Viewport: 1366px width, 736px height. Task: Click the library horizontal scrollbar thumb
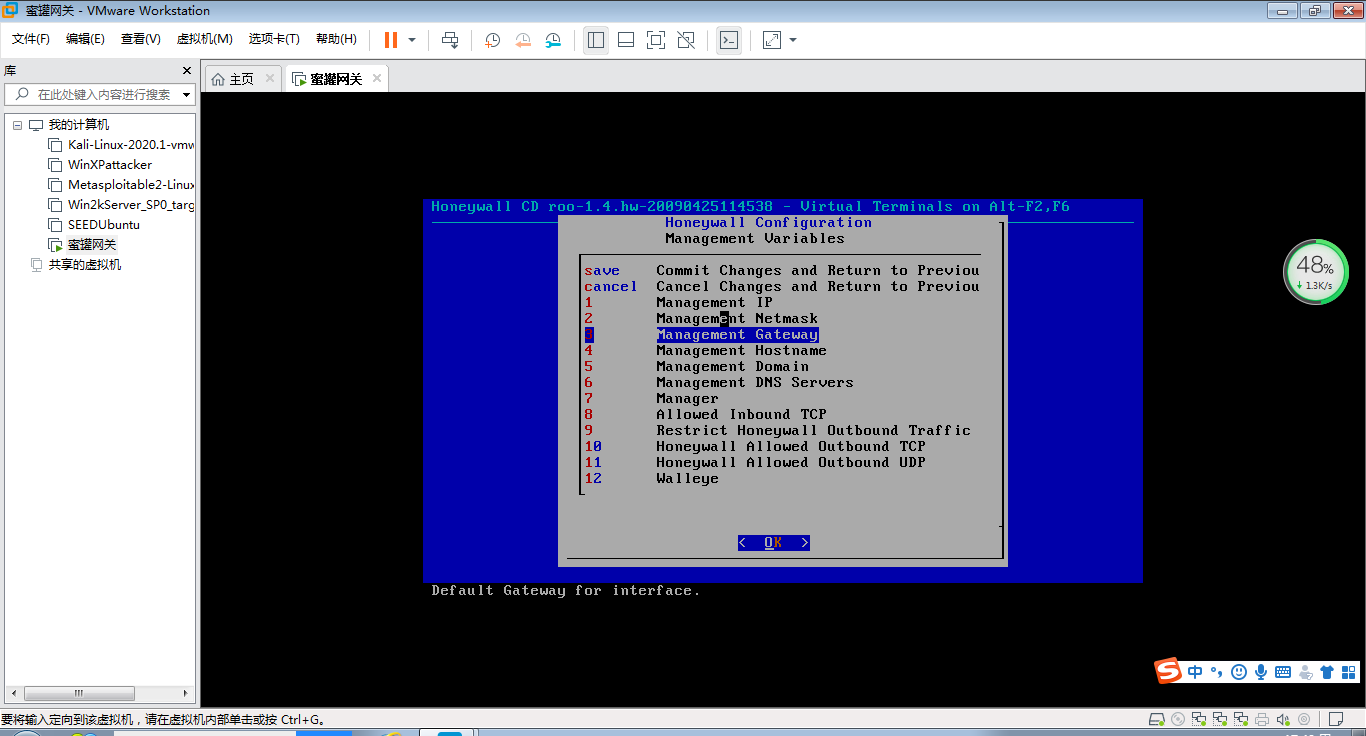point(79,693)
